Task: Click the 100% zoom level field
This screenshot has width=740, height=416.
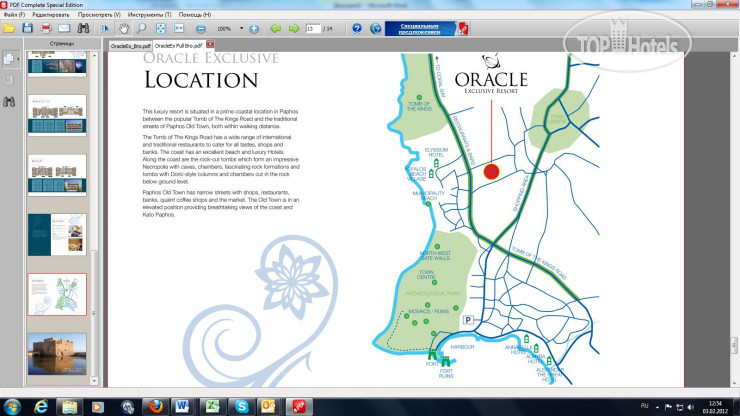Action: pyautogui.click(x=224, y=29)
